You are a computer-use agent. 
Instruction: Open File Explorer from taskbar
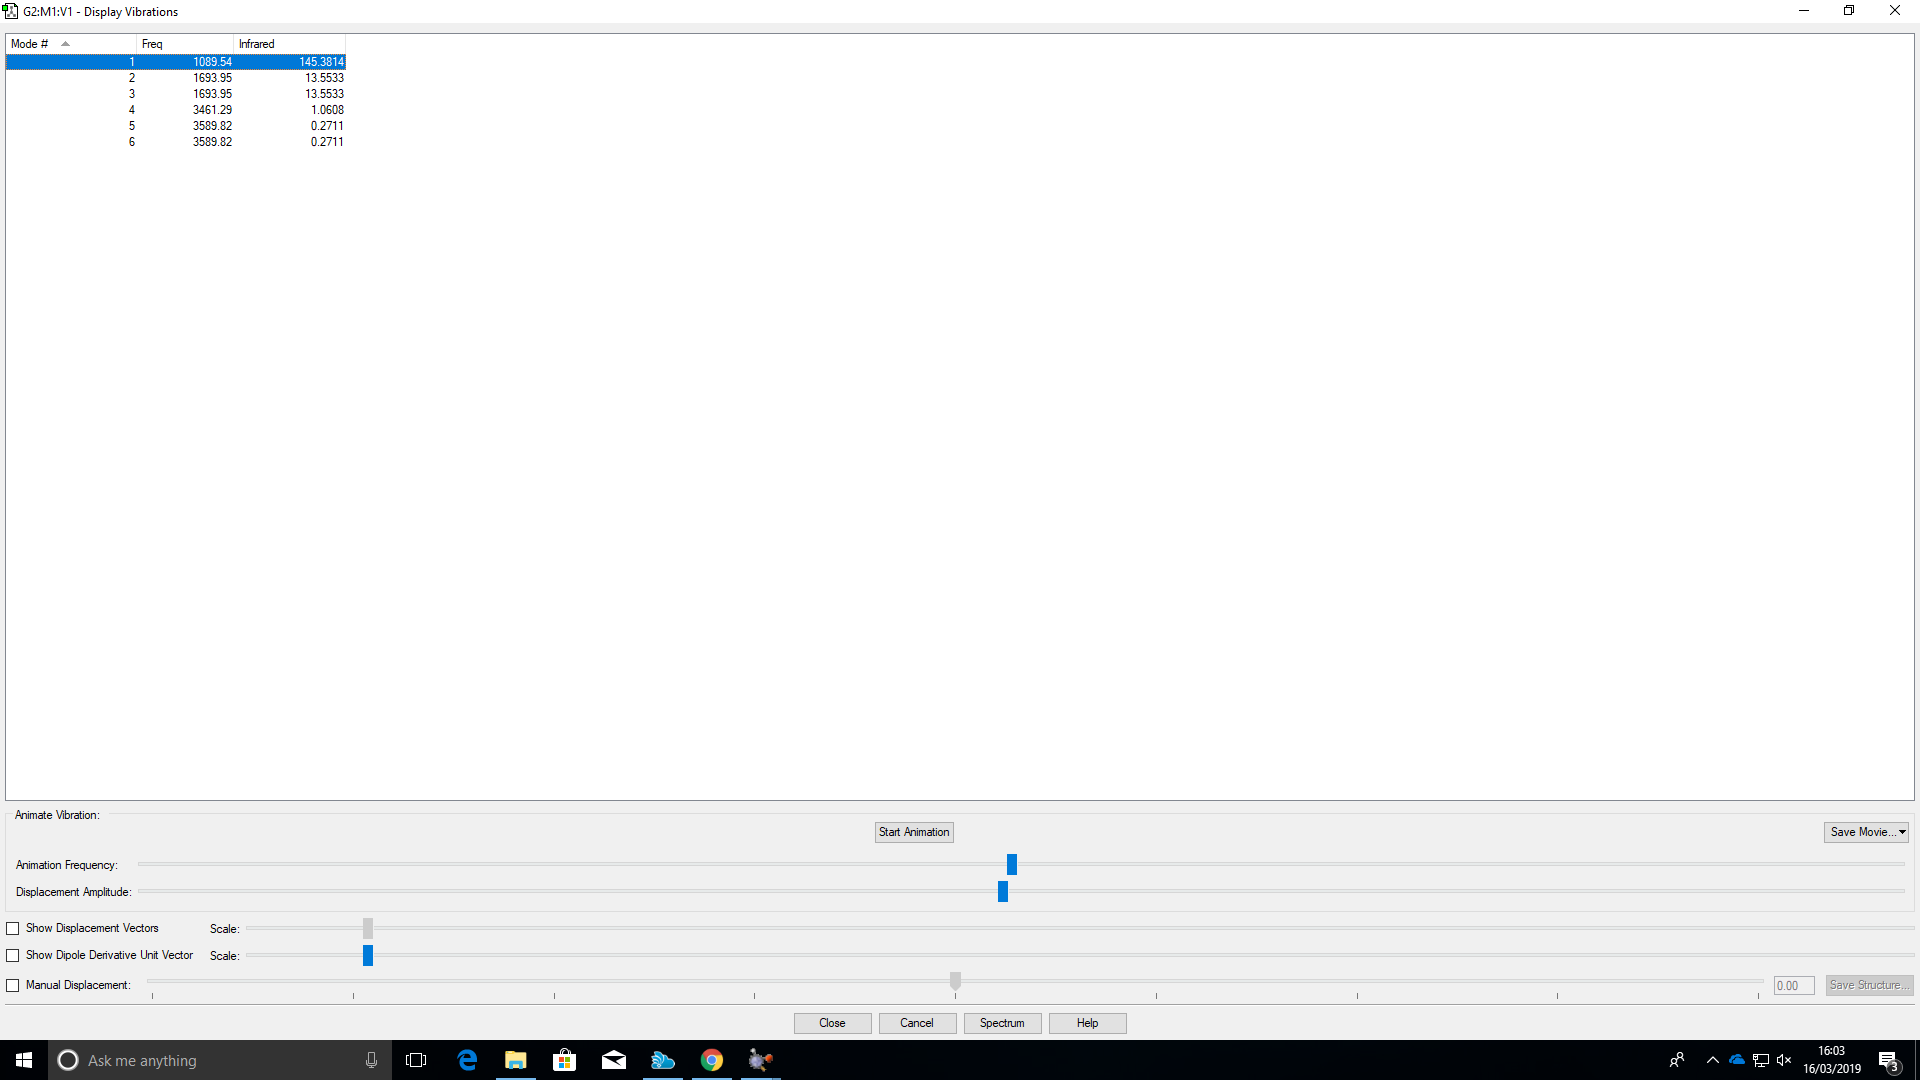pyautogui.click(x=515, y=1060)
